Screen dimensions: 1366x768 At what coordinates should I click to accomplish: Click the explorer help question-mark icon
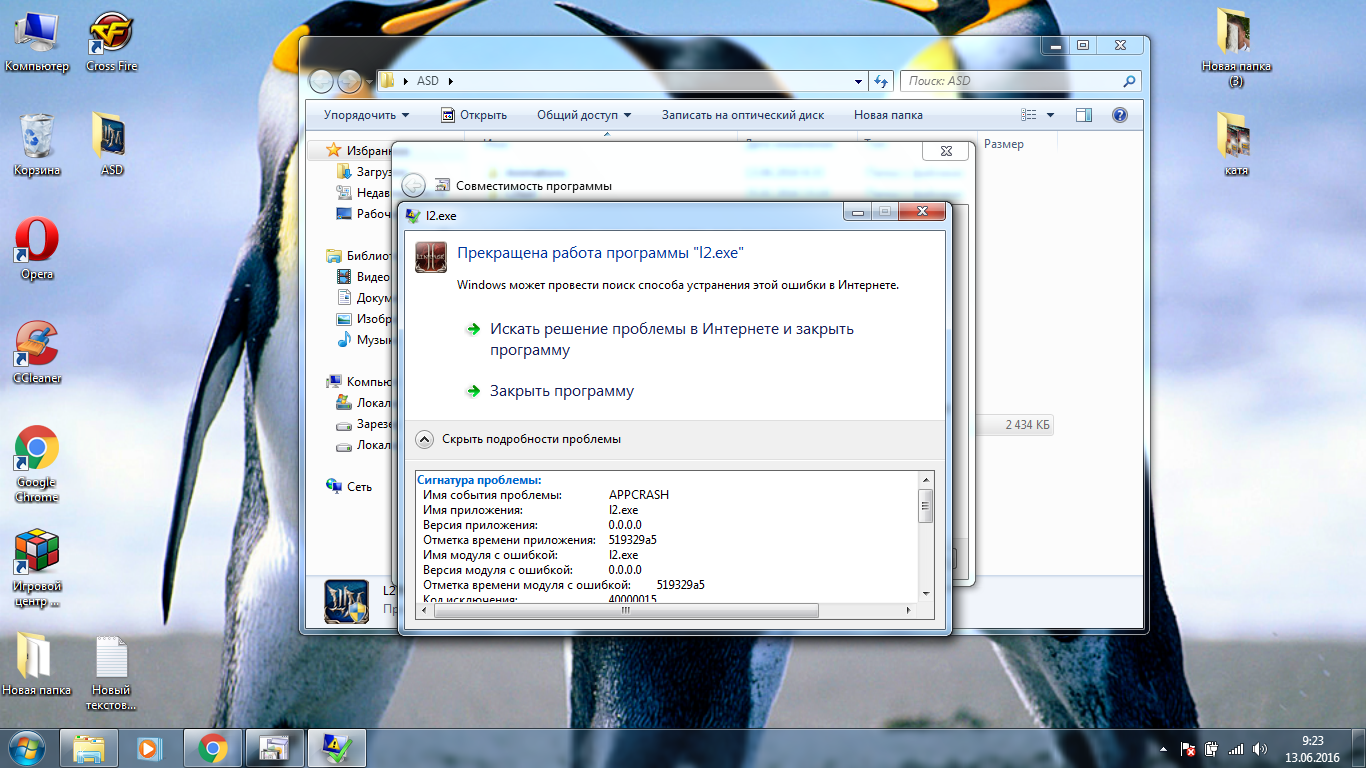(1120, 115)
